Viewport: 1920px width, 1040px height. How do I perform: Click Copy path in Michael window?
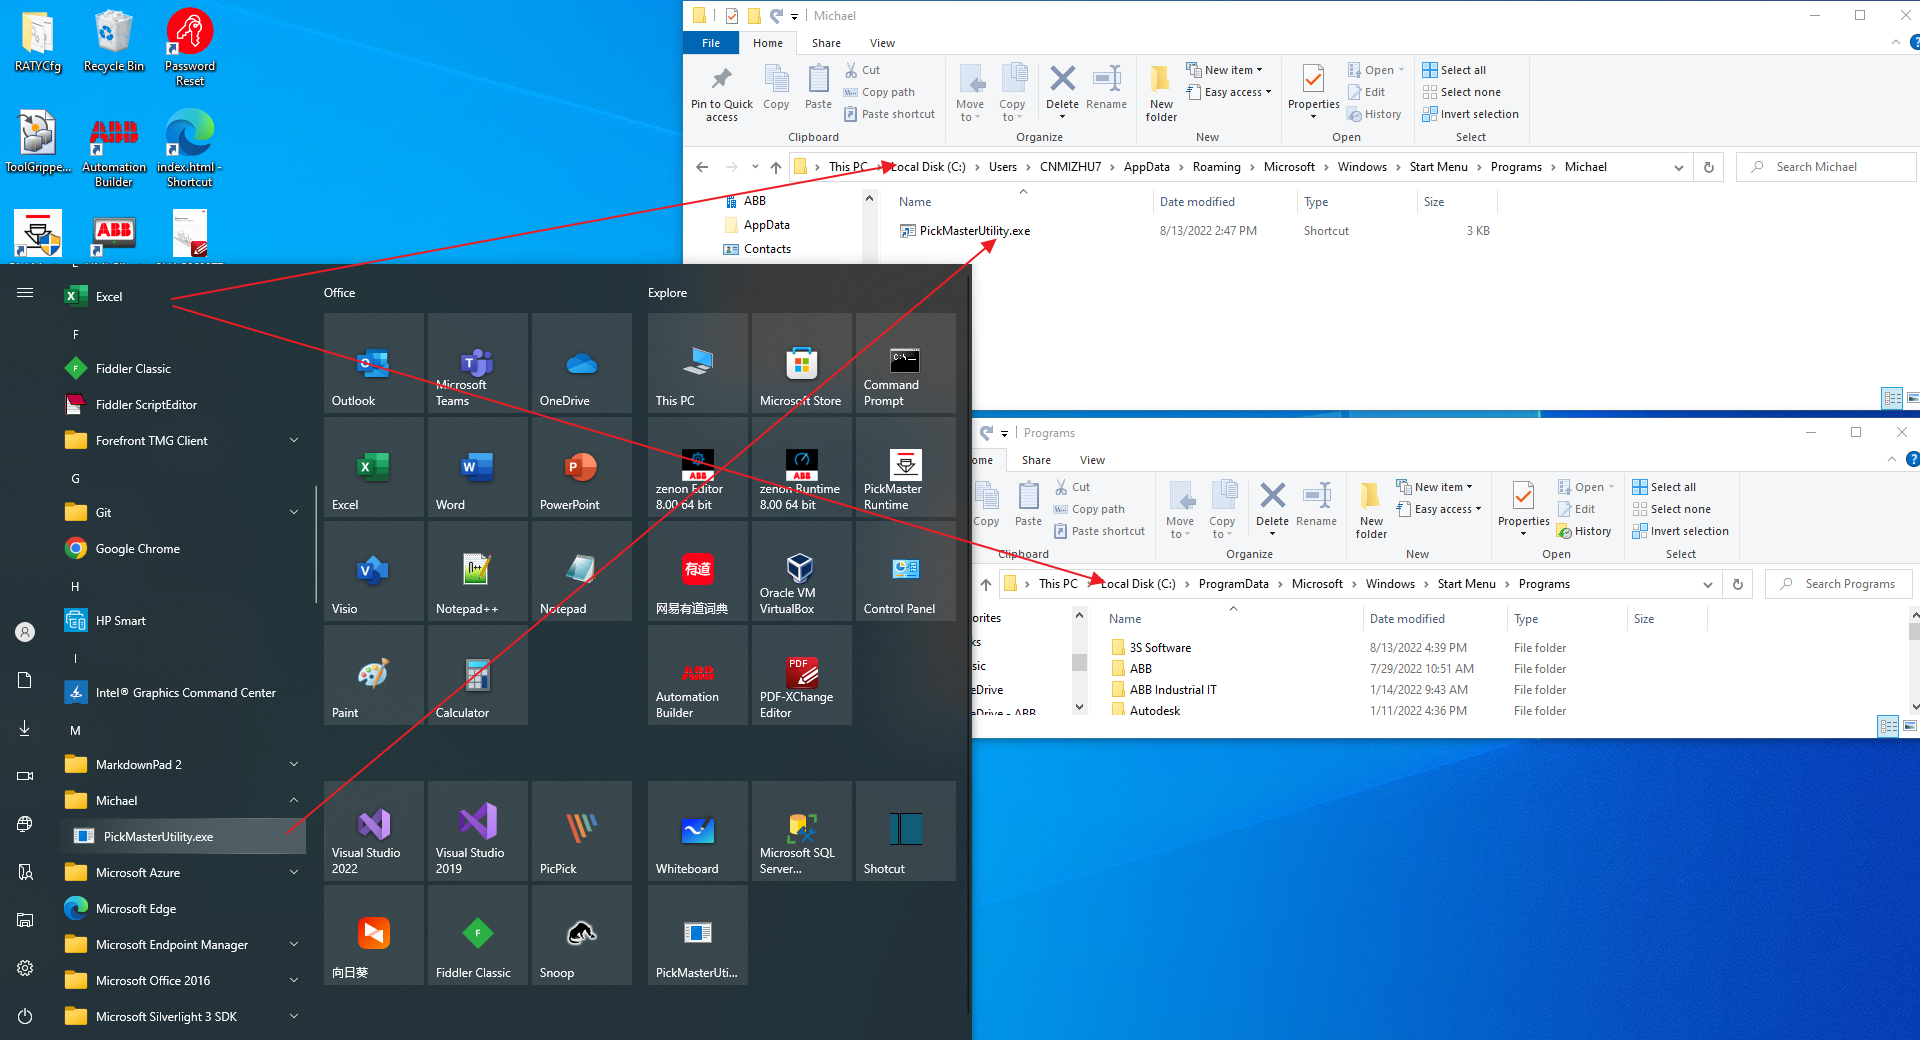(x=879, y=92)
